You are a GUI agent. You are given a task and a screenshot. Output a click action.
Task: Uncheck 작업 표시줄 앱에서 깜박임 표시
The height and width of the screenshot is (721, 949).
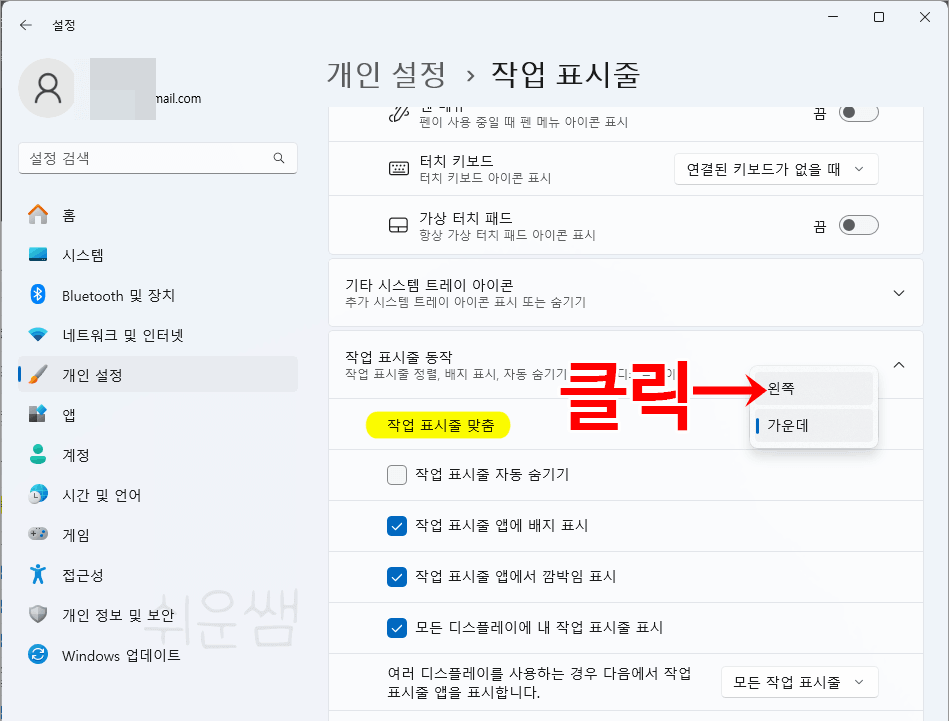[397, 576]
